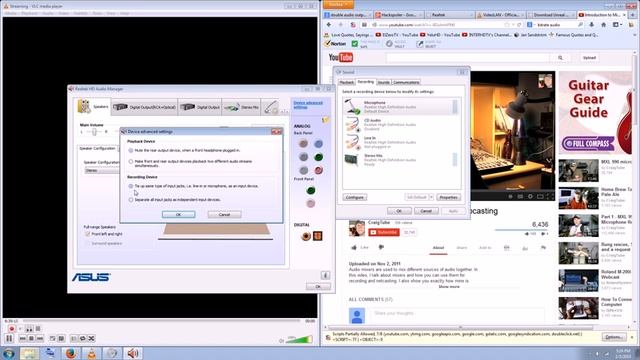Toggle VLC shuffle/random button
This screenshot has width=640, height=360.
pyautogui.click(x=91, y=338)
